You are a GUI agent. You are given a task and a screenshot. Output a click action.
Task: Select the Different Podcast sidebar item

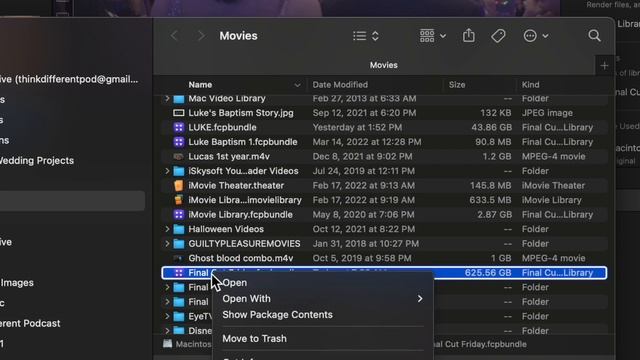30,323
